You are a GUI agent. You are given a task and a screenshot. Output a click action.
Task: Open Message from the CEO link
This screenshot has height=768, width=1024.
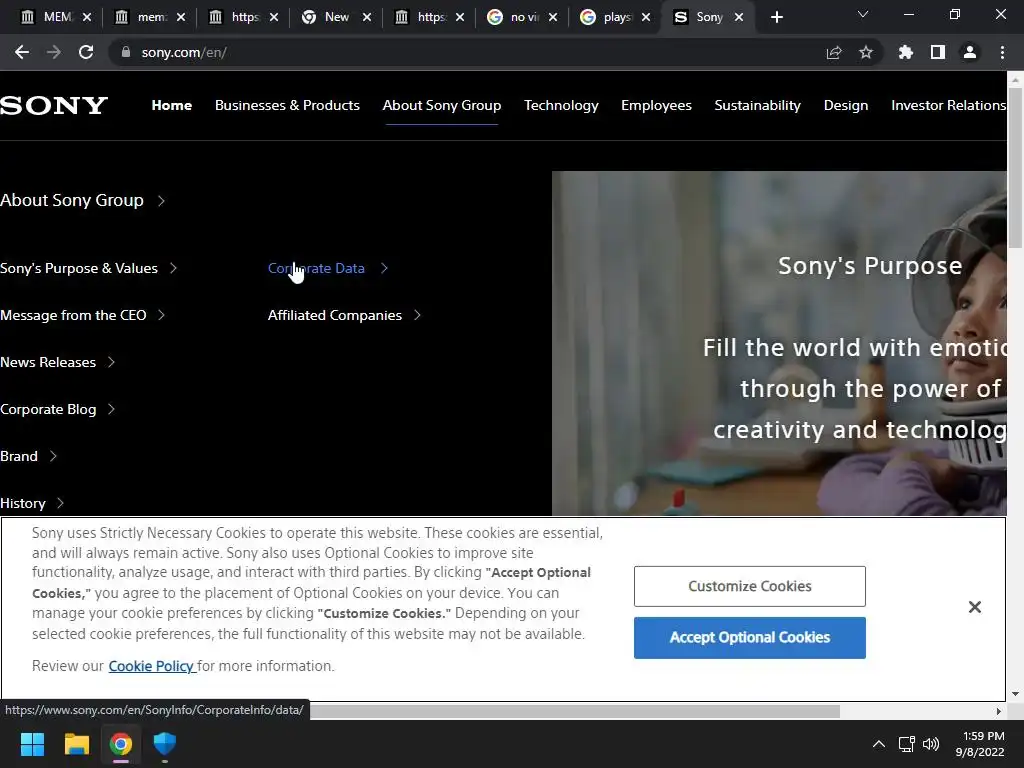click(x=82, y=315)
